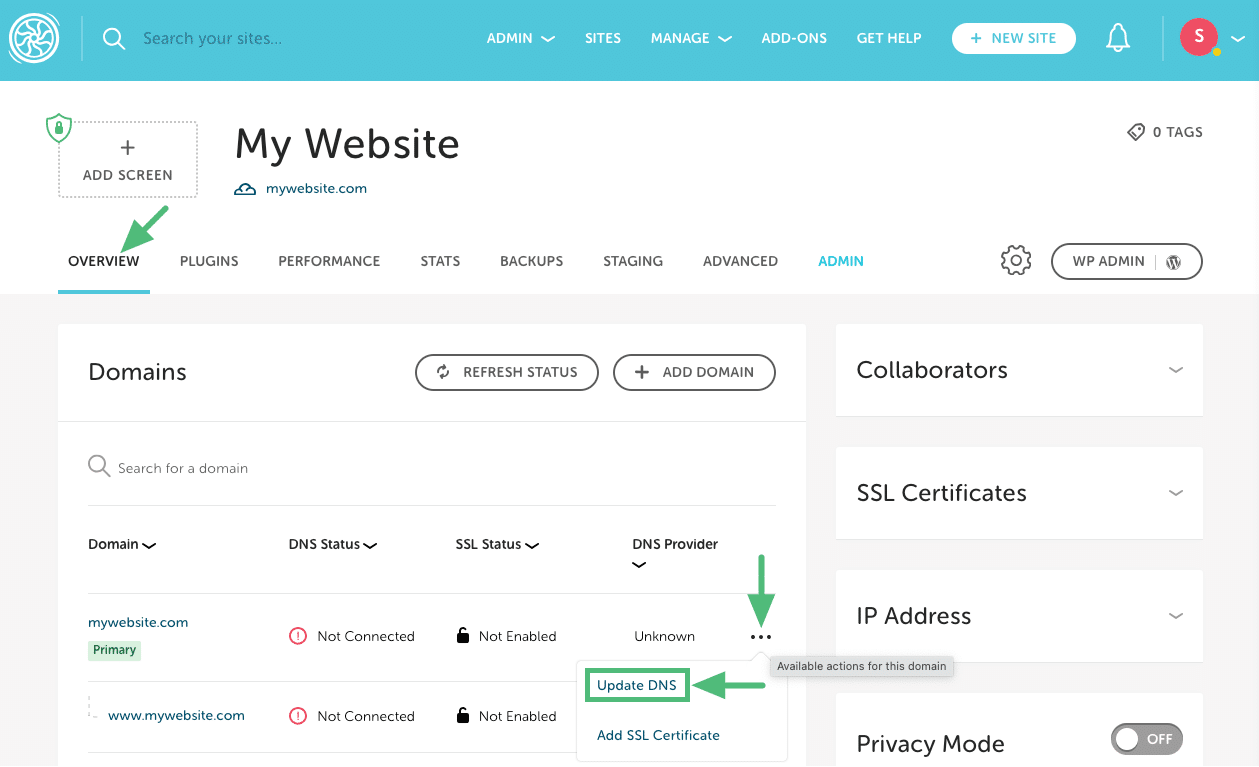Image resolution: width=1259 pixels, height=767 pixels.
Task: Select Update DNS from the actions menu
Action: (x=637, y=685)
